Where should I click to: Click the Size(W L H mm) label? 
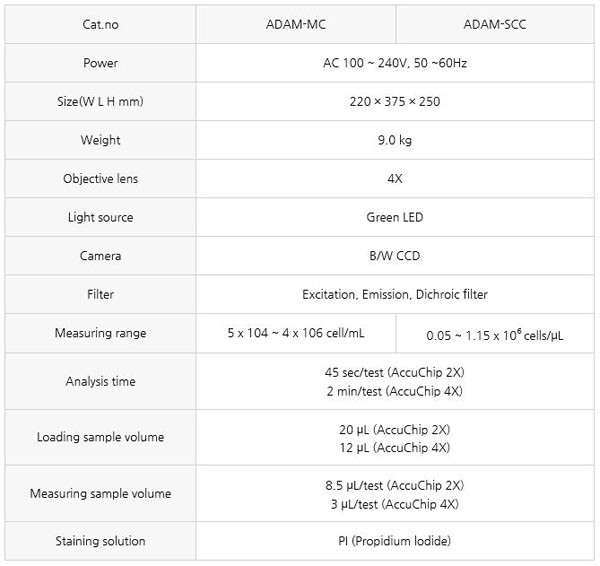[x=100, y=102]
